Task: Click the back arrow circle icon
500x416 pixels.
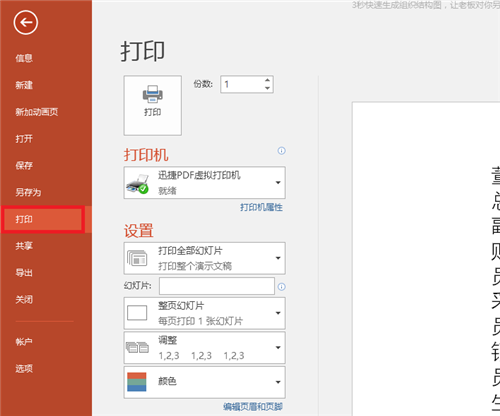Action: (26, 22)
